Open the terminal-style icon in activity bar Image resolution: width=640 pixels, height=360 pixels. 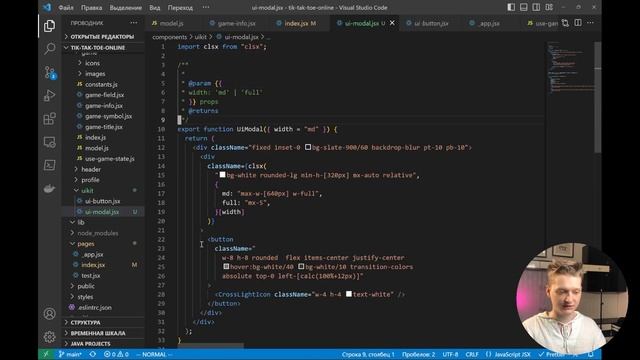(x=49, y=165)
